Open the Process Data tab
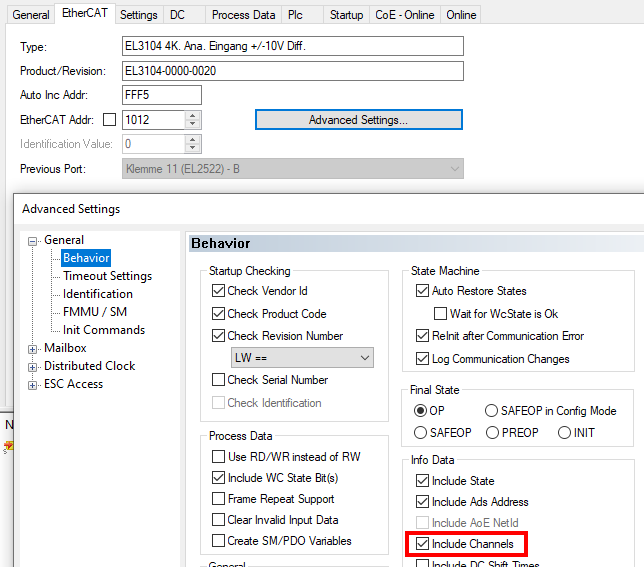644x567 pixels. 243,15
